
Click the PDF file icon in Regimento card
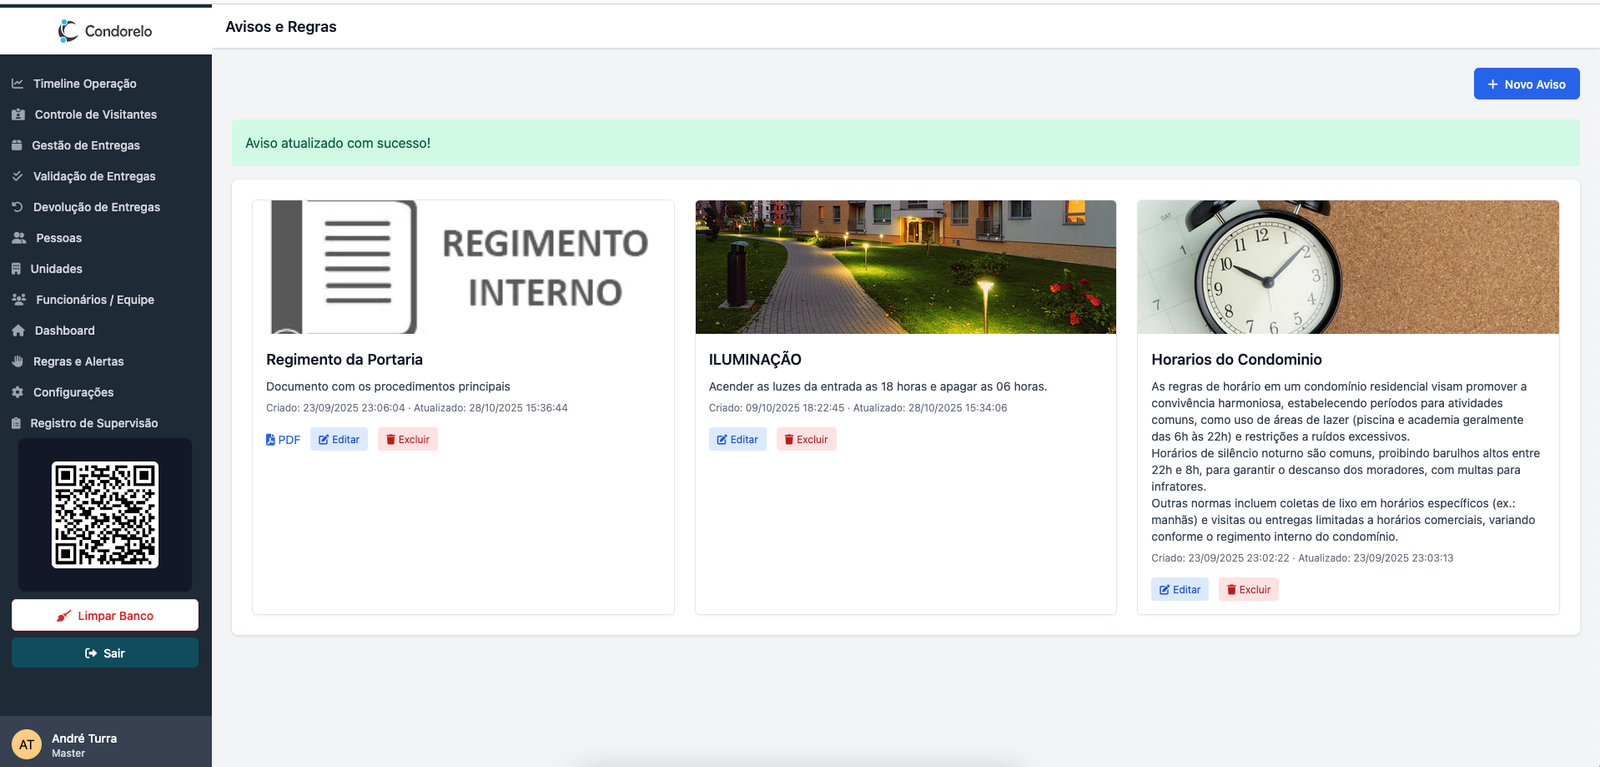270,440
